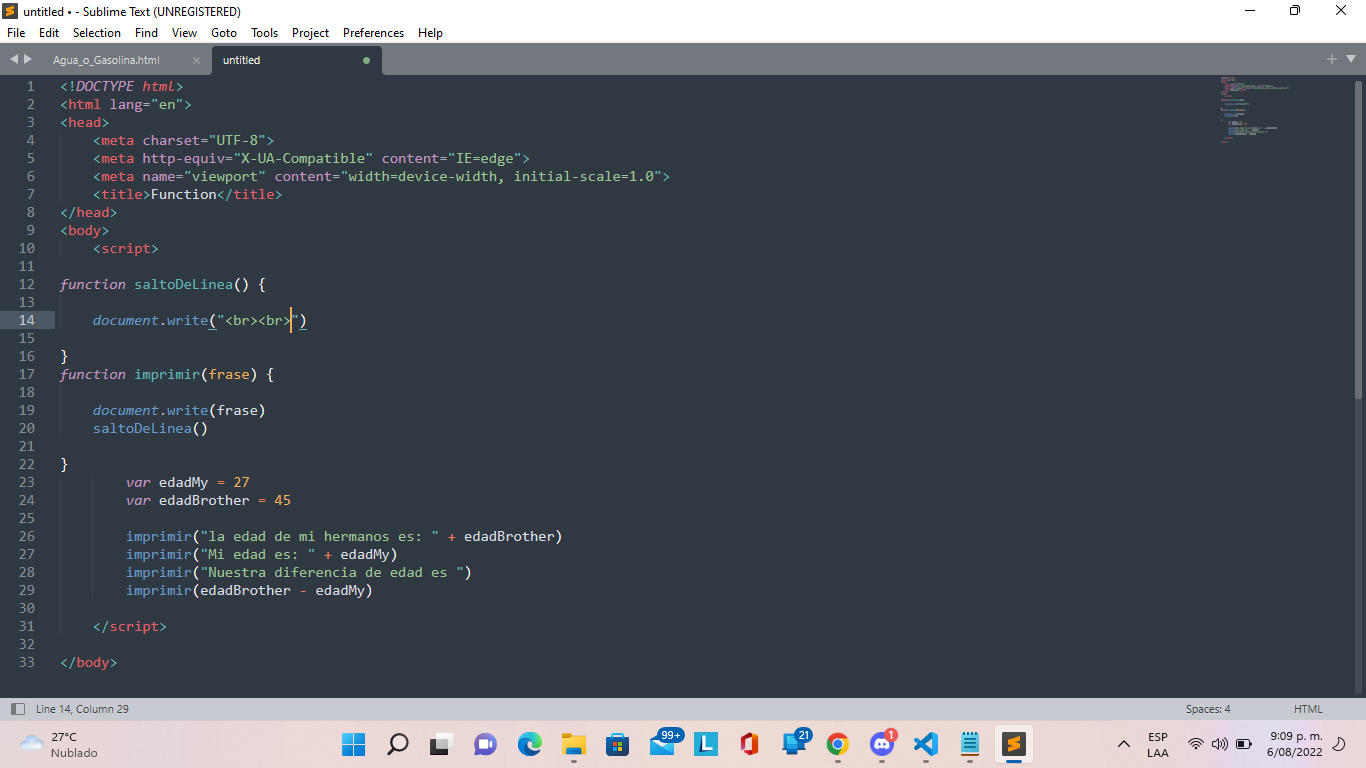
Task: Change syntax via the HTML status label
Action: (1308, 709)
